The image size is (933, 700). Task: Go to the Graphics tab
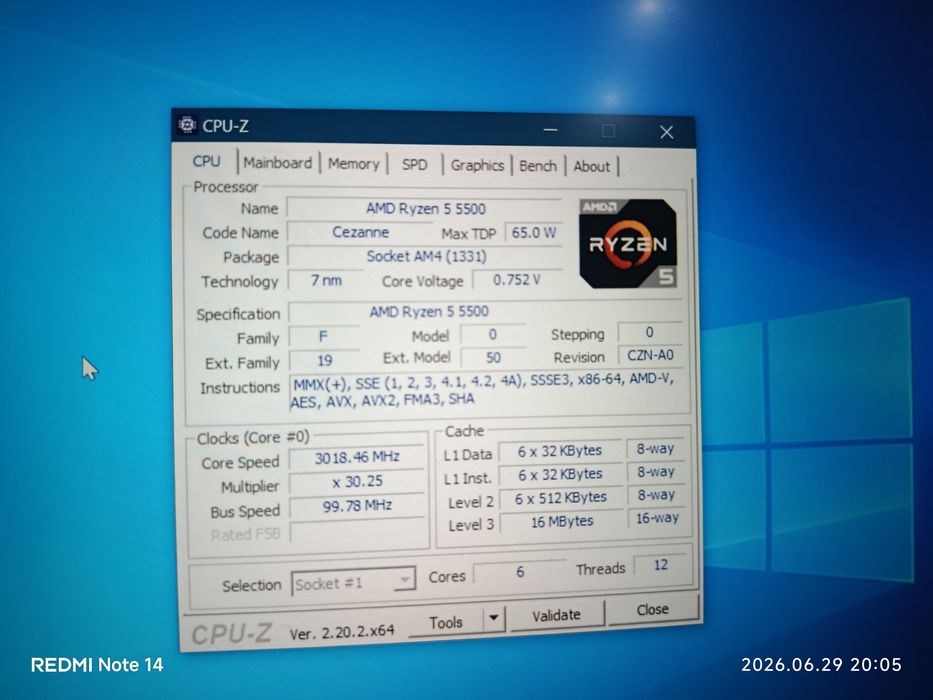click(x=477, y=165)
